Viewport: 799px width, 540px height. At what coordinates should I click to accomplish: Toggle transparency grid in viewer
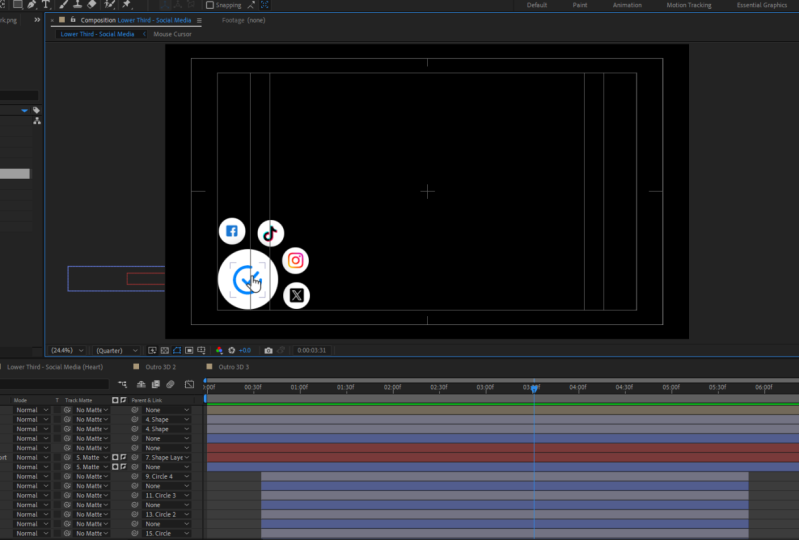165,350
